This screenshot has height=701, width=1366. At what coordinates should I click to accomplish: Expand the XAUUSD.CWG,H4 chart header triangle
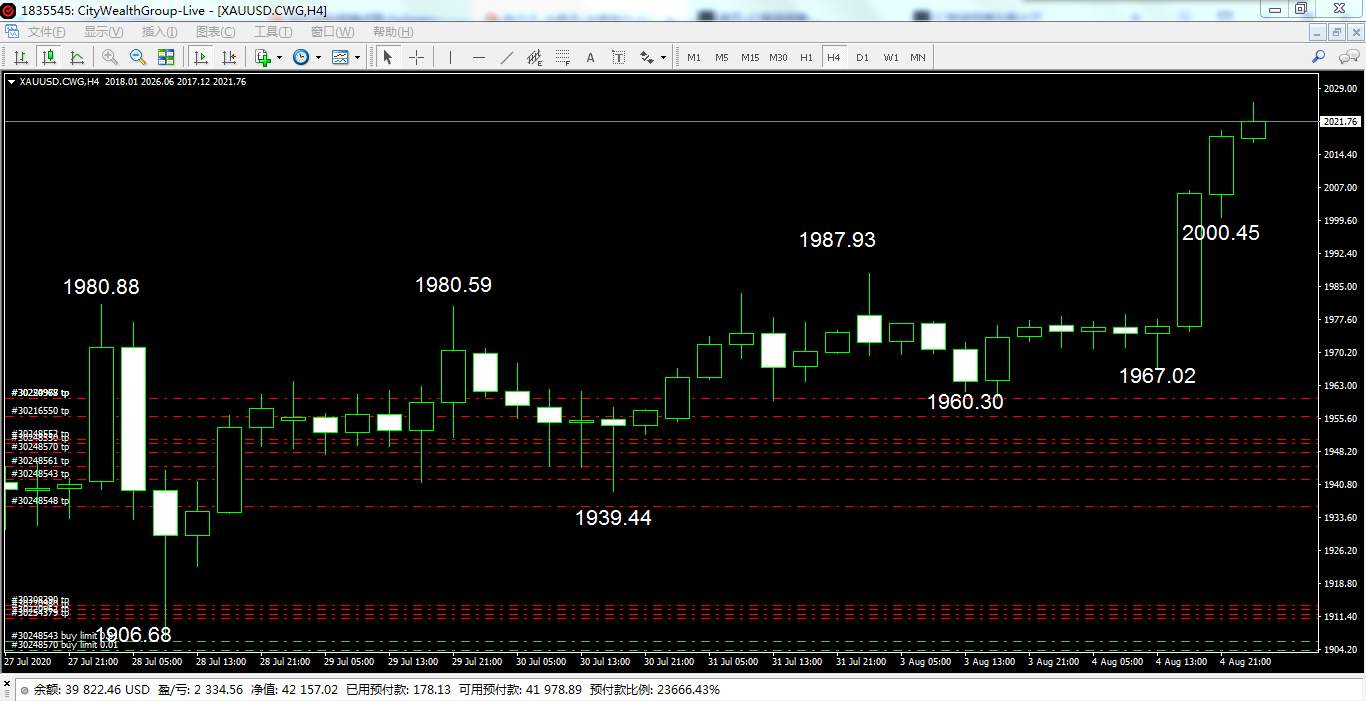pos(11,82)
